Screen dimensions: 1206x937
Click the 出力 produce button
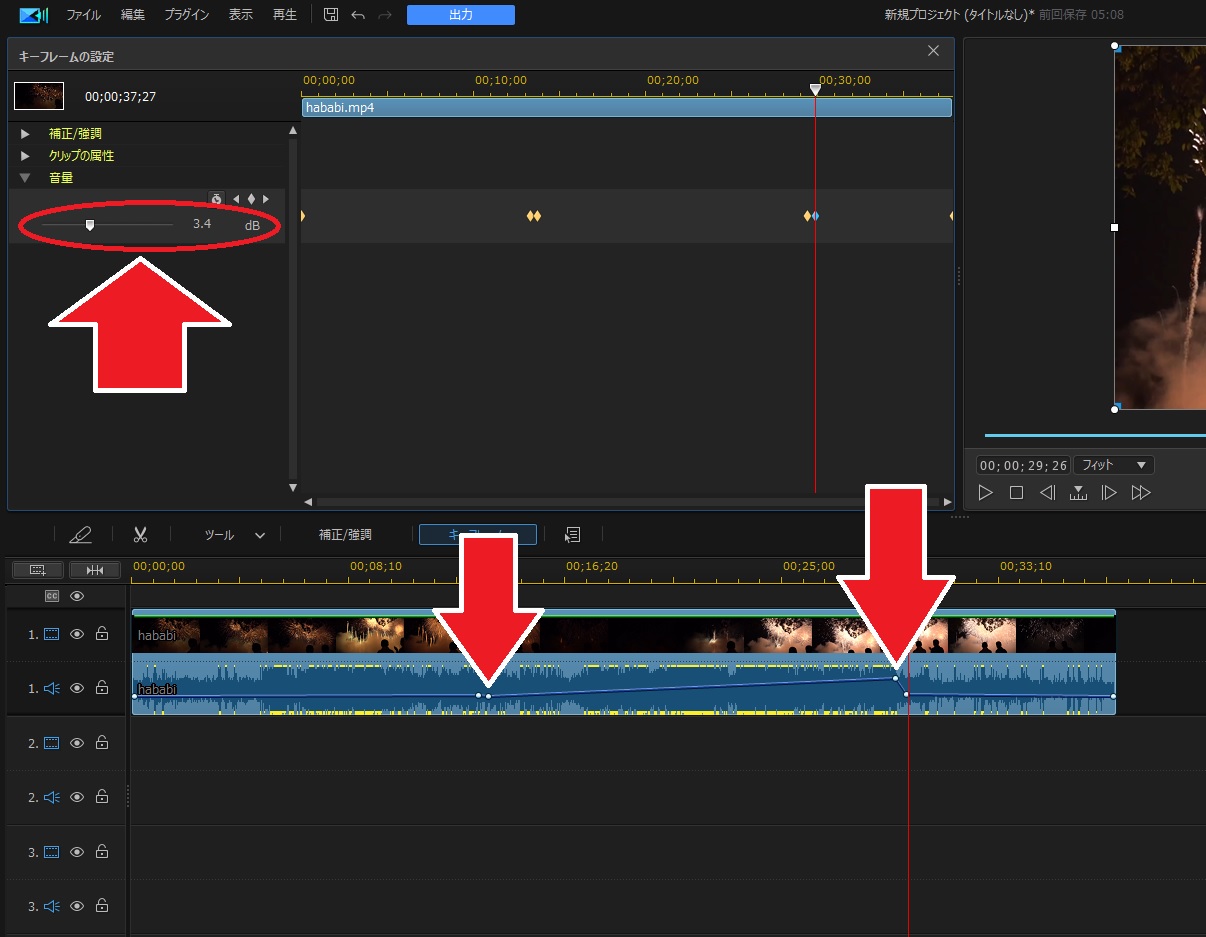(461, 15)
